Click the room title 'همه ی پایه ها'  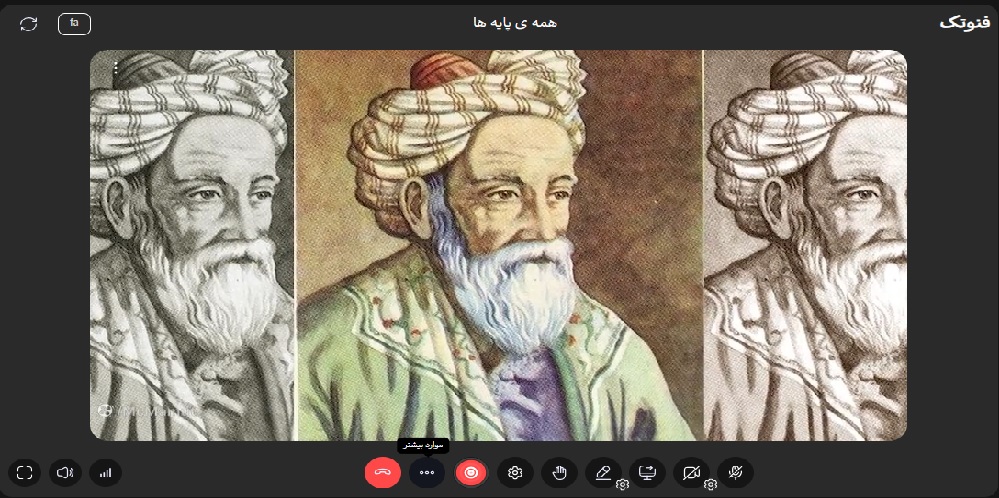point(515,23)
